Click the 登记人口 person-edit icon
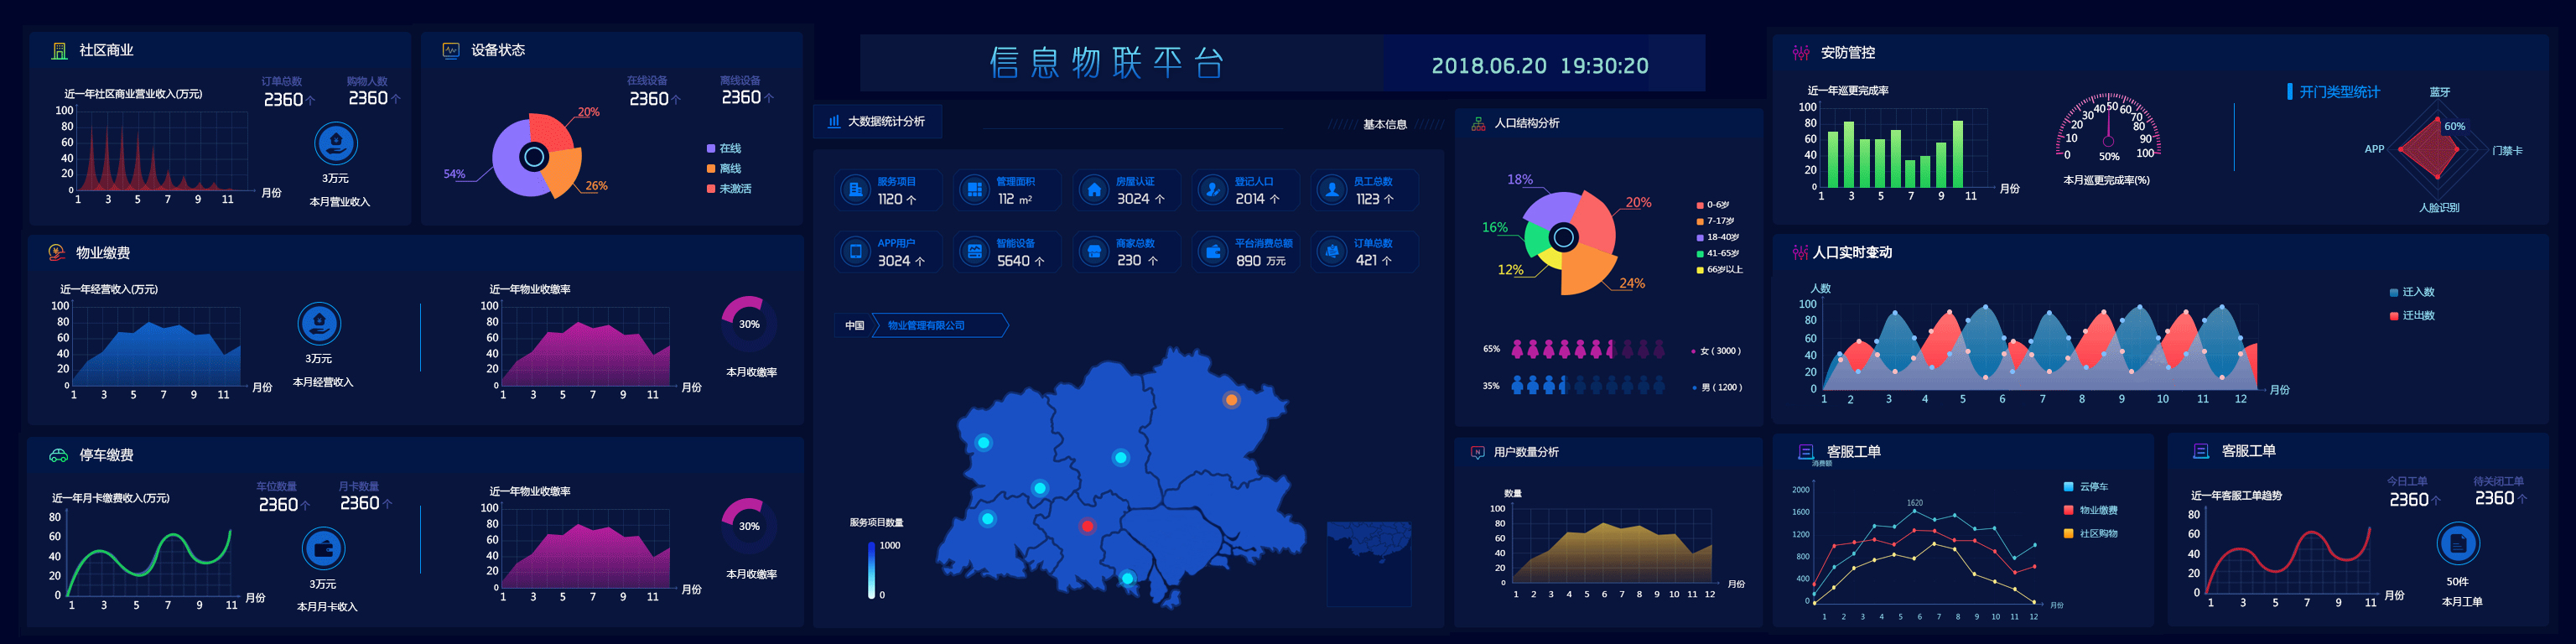This screenshot has width=2576, height=644. coord(1213,190)
